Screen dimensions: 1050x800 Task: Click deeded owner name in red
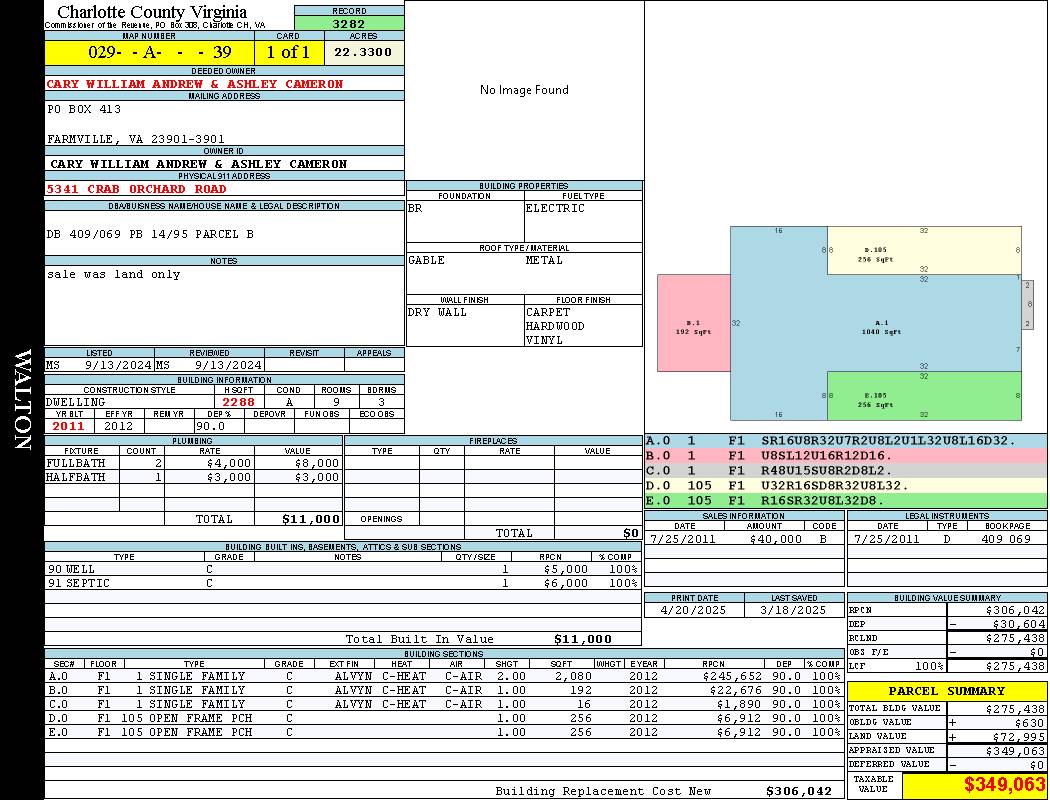195,84
